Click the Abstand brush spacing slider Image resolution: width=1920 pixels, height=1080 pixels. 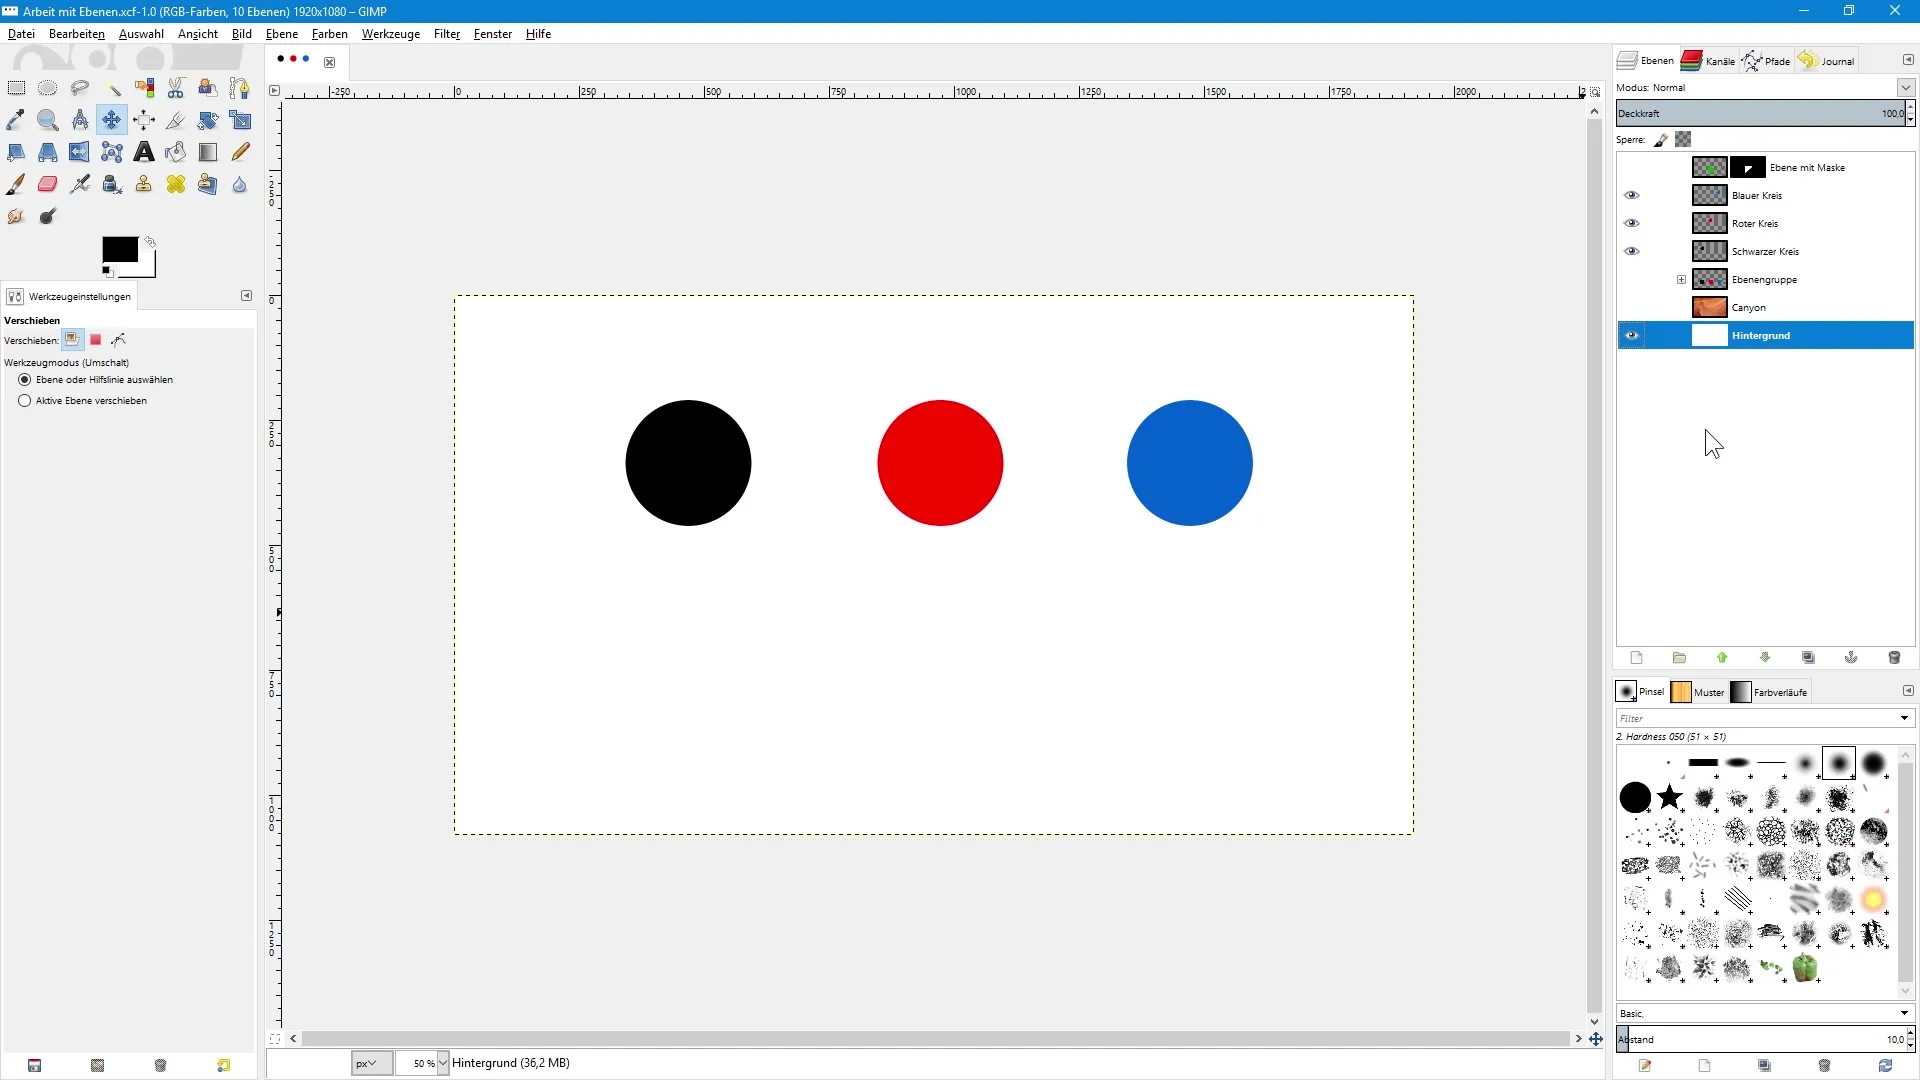(x=1760, y=1040)
